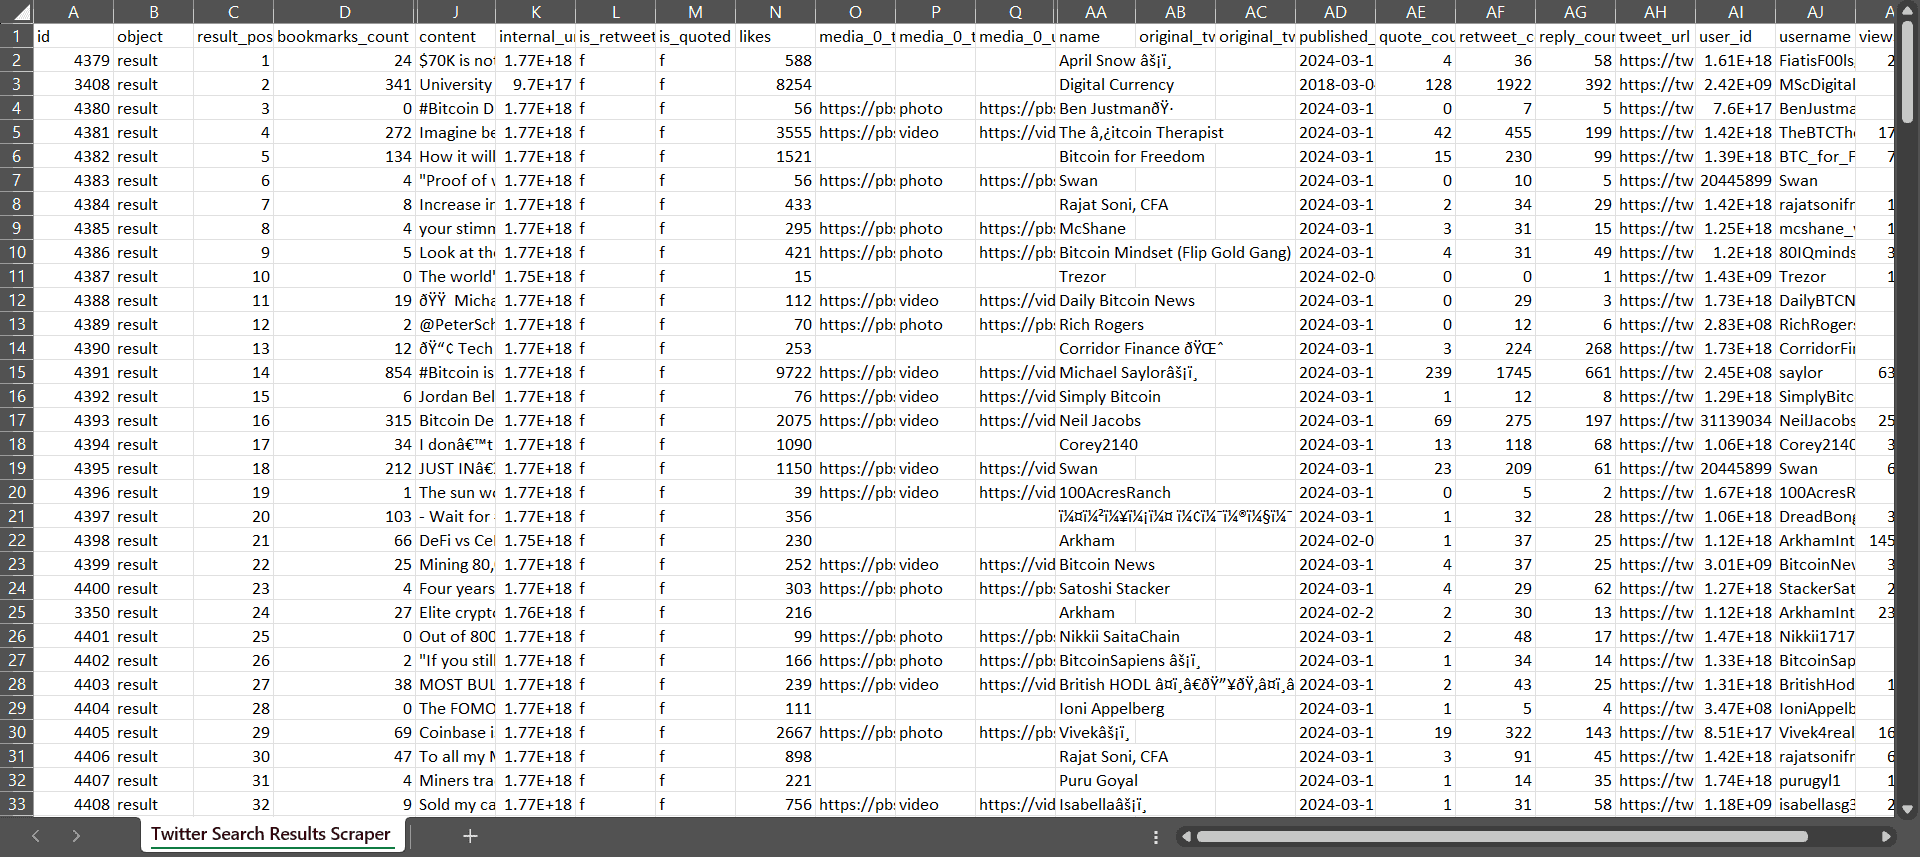The image size is (1920, 857).
Task: Select the Puru Goyal name cell
Action: 1096,780
